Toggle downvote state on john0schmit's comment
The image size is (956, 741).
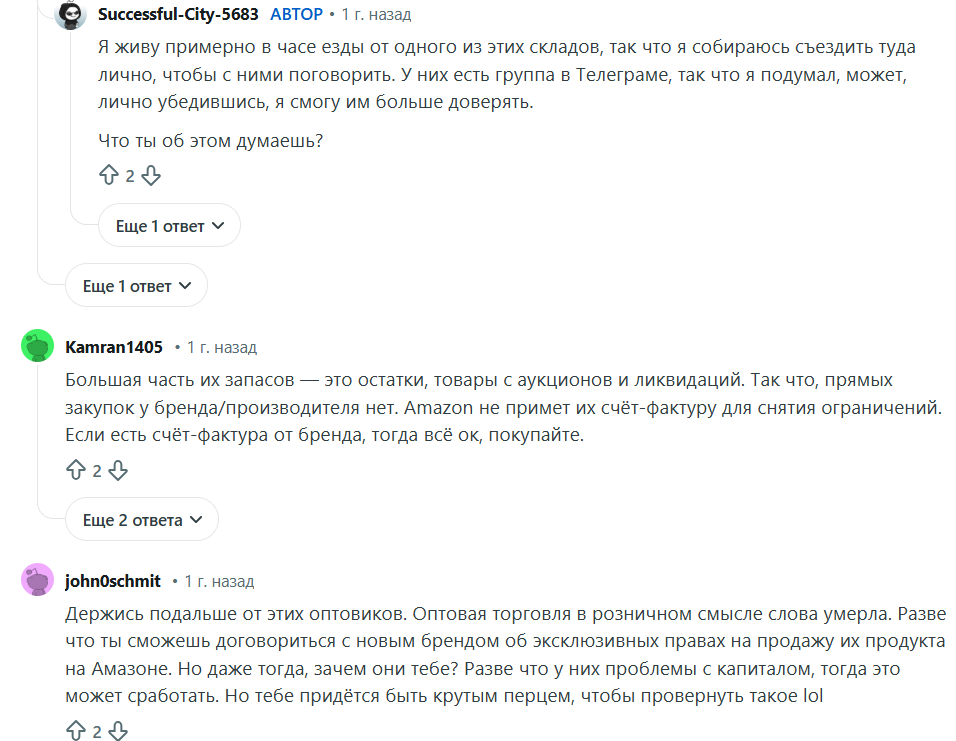(x=118, y=731)
